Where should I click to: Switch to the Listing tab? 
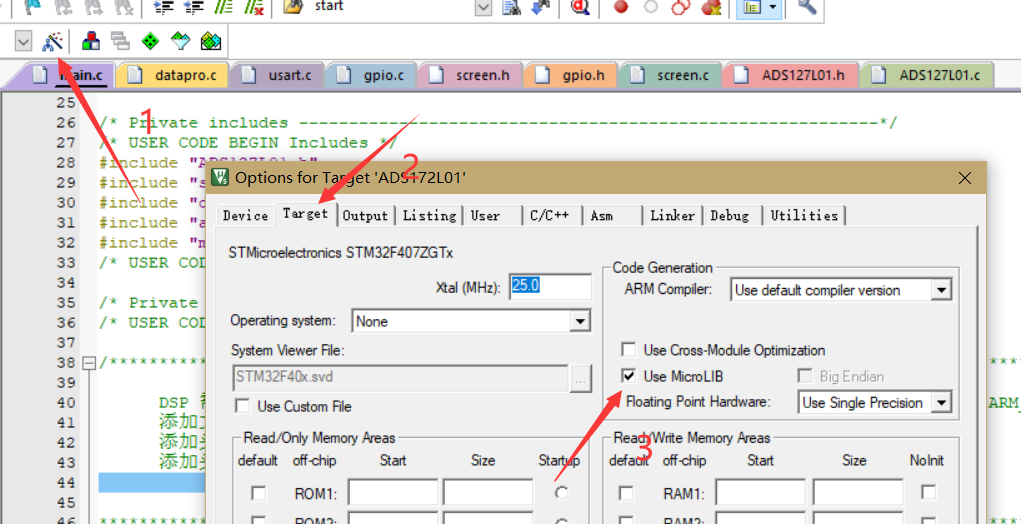point(429,215)
